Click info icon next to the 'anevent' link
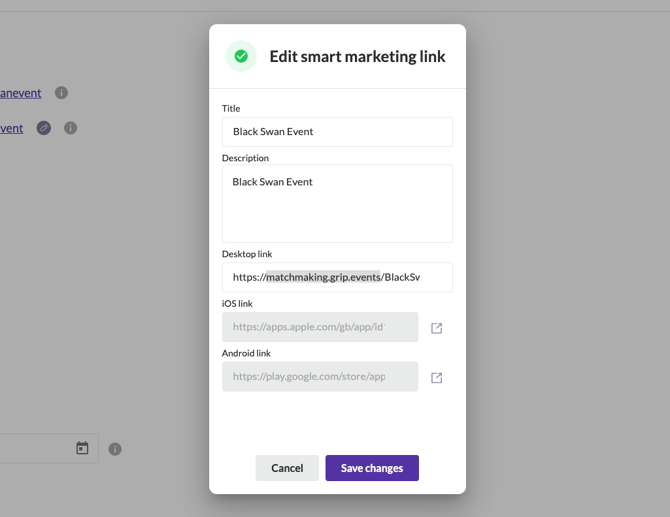Image resolution: width=670 pixels, height=517 pixels. [x=61, y=93]
